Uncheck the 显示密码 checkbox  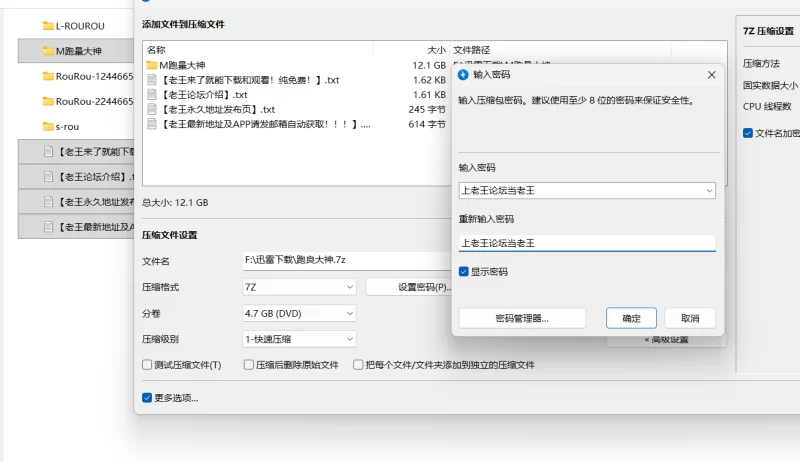click(464, 271)
